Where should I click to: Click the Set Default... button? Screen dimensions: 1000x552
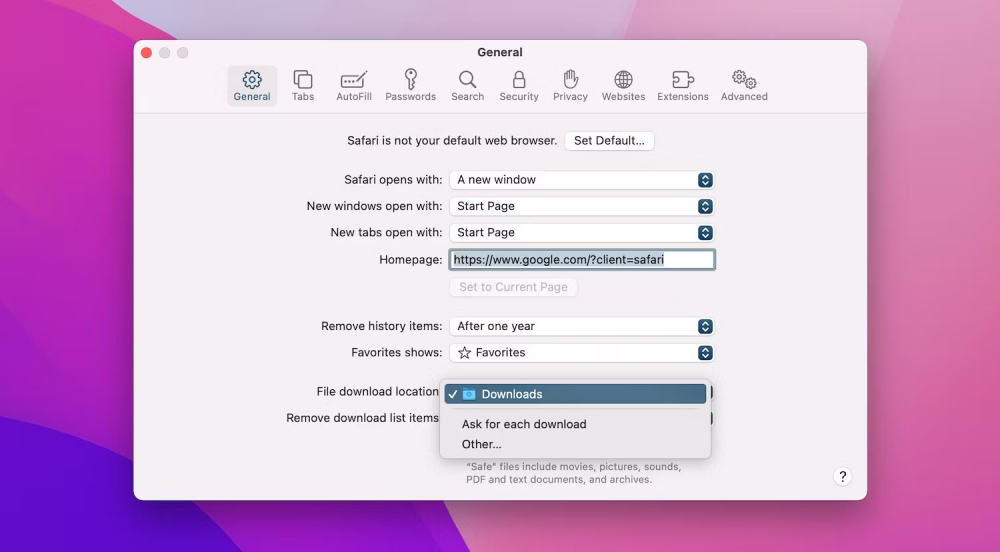coord(609,141)
